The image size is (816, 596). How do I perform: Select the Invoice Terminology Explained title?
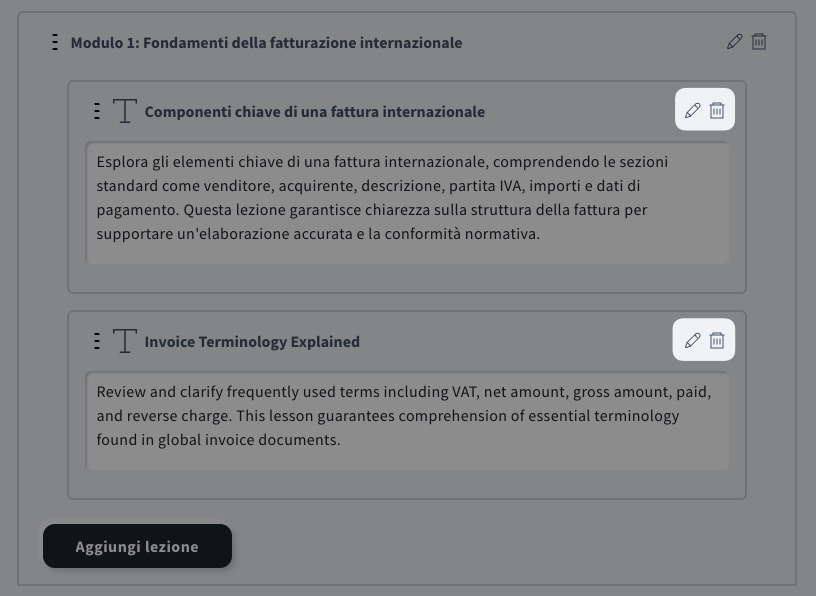click(252, 342)
